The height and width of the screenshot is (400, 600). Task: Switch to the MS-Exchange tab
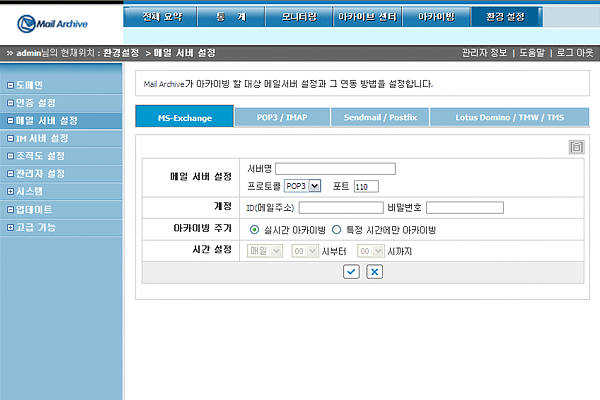tap(184, 117)
